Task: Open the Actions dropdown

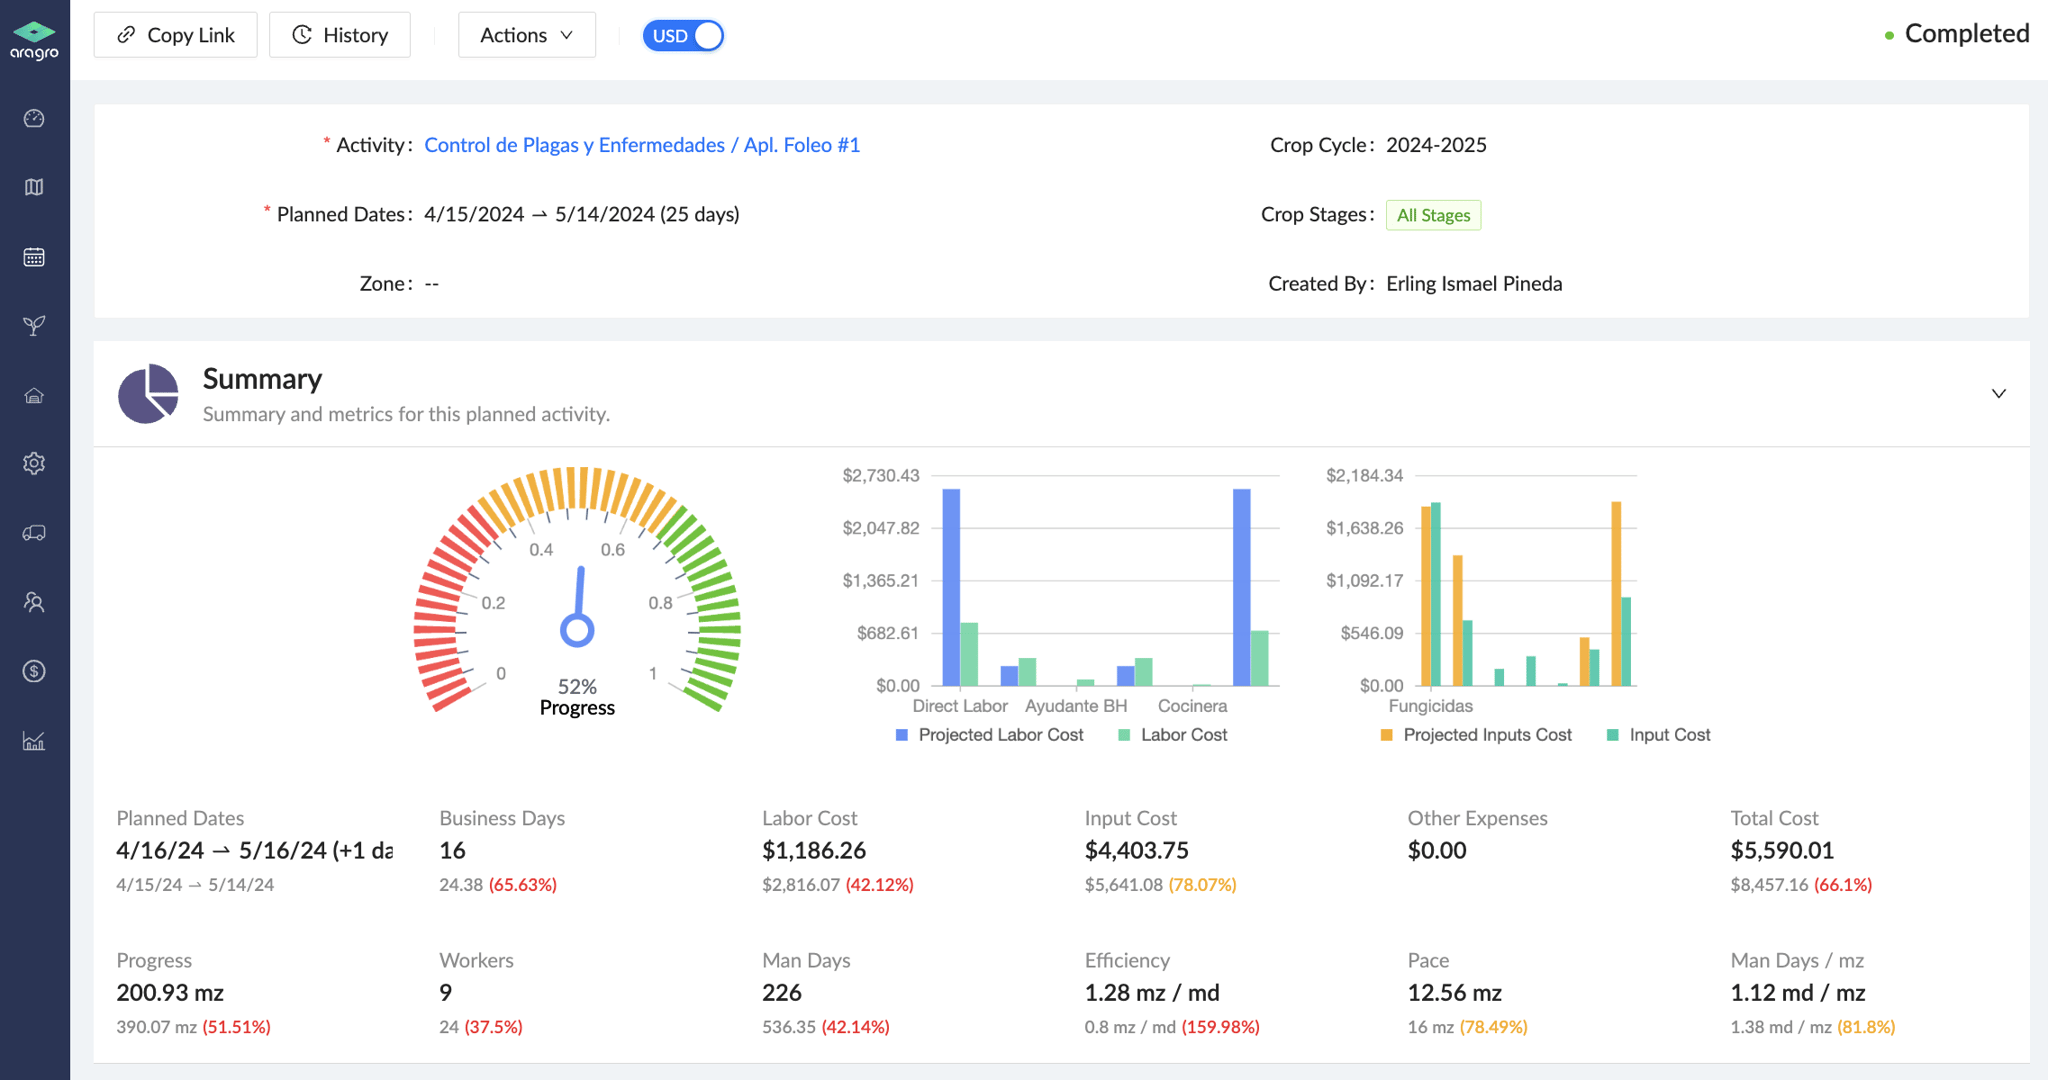Action: [x=527, y=34]
